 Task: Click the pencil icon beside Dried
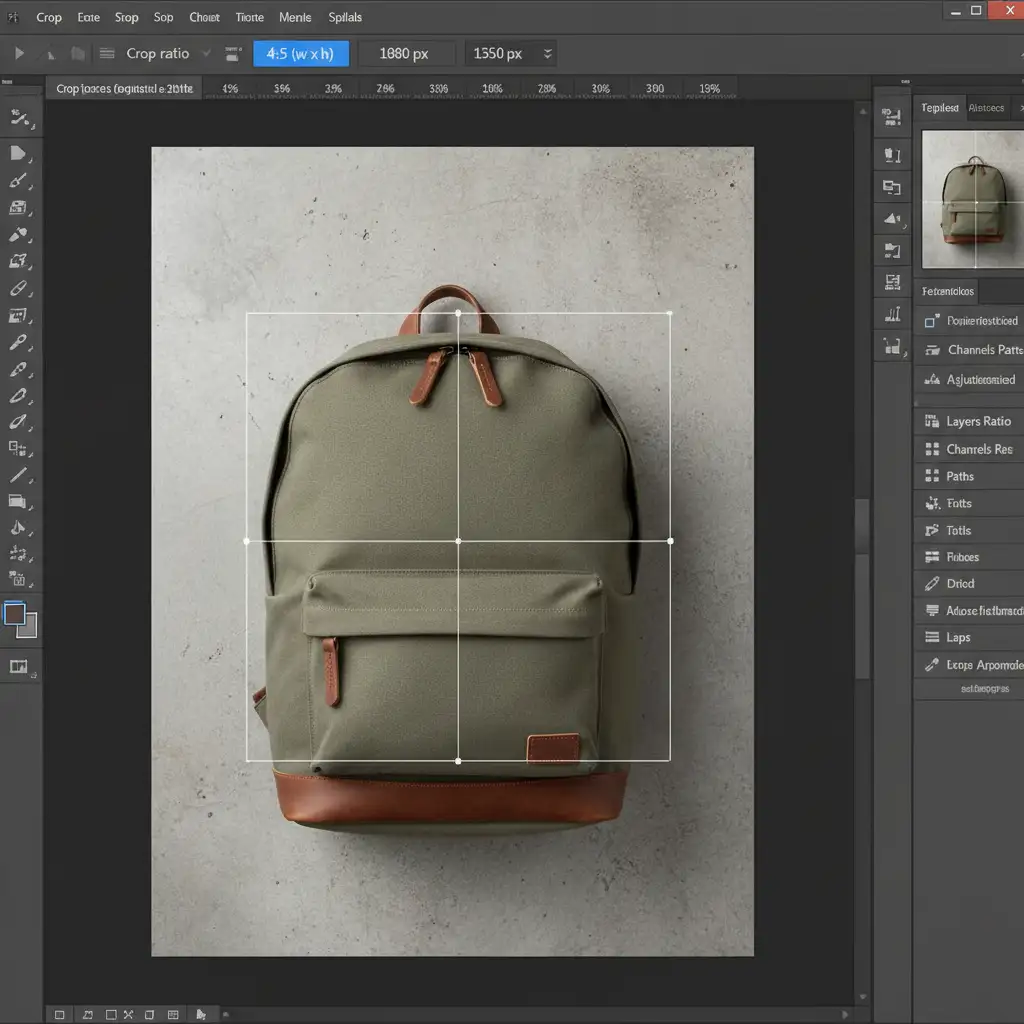tap(932, 584)
